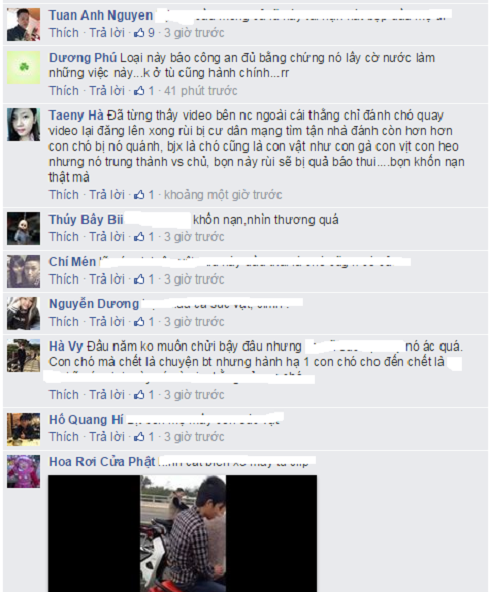Open Dương Phú's clover avatar
Screen dimensions: 490x592
pos(23,68)
